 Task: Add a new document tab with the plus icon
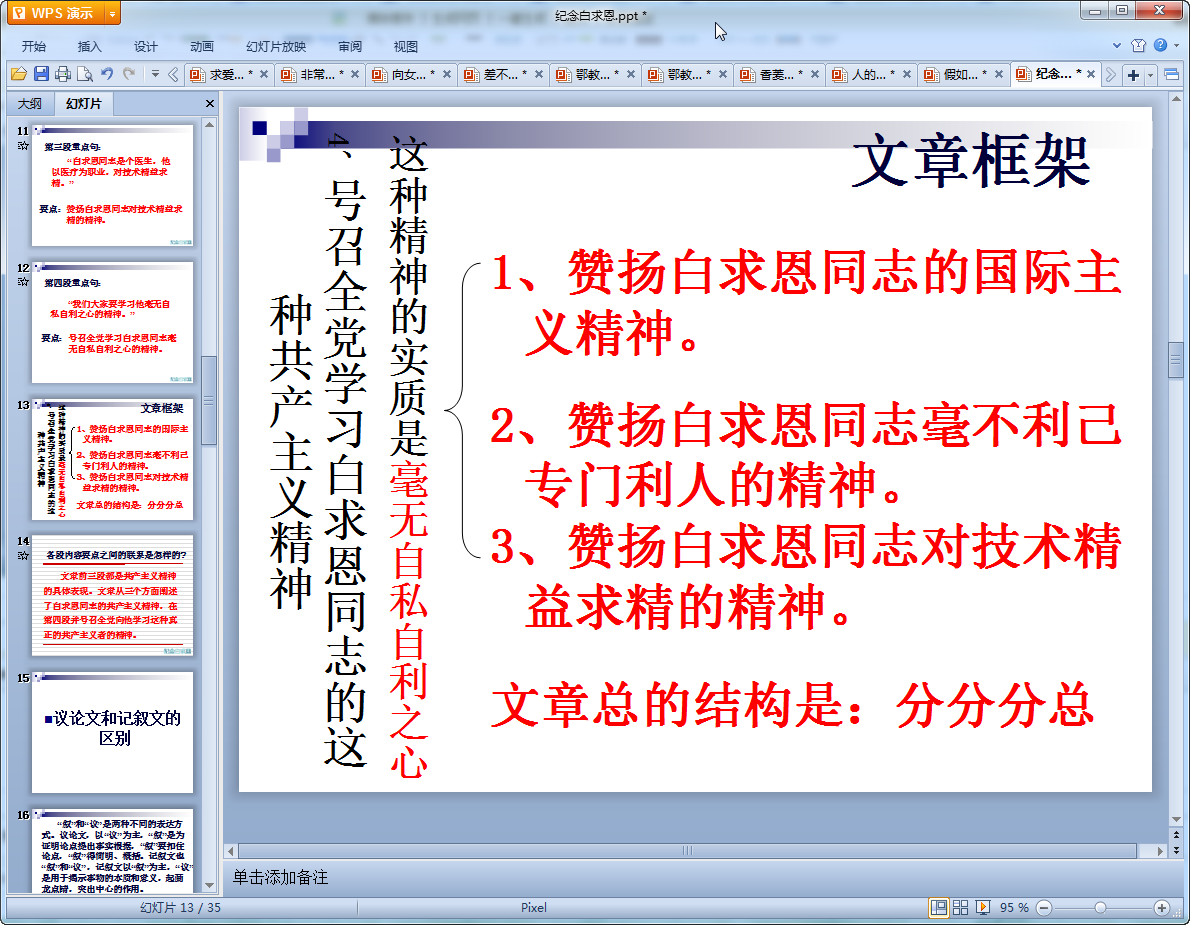click(x=1133, y=74)
